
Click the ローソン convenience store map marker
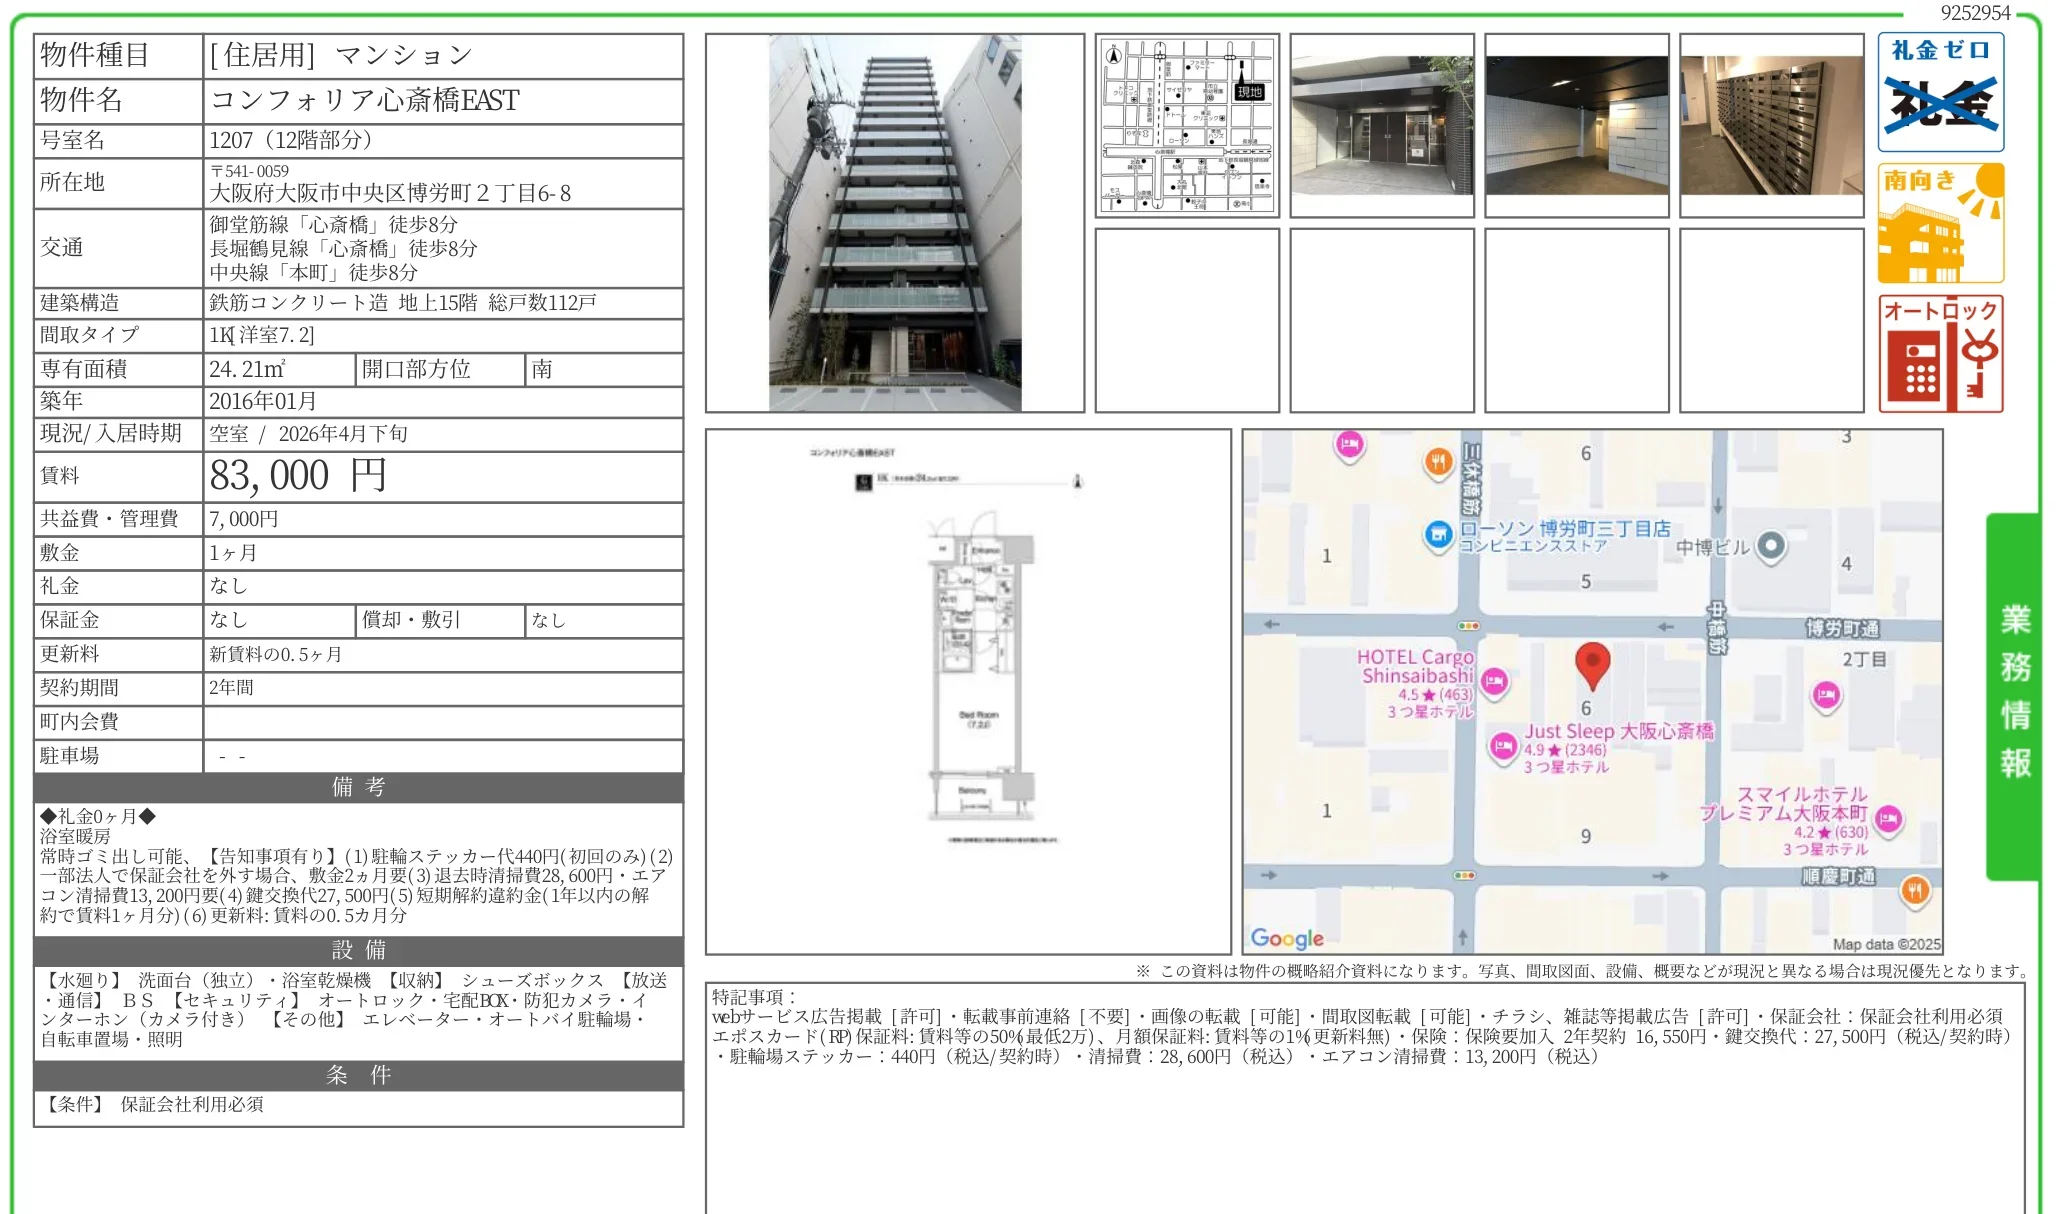[x=1438, y=535]
